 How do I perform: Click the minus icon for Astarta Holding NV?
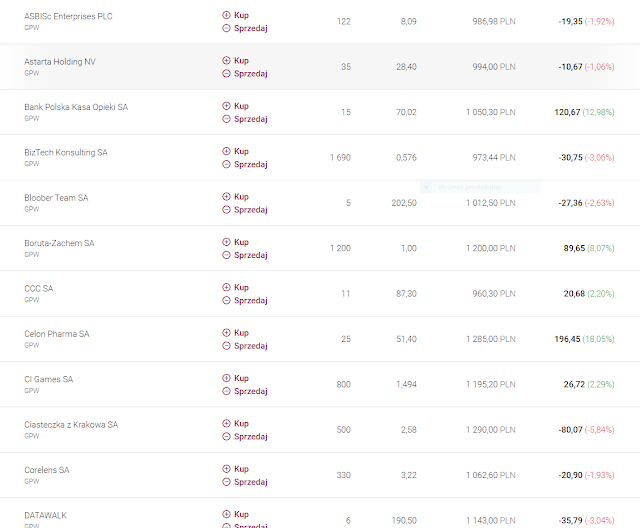227,73
